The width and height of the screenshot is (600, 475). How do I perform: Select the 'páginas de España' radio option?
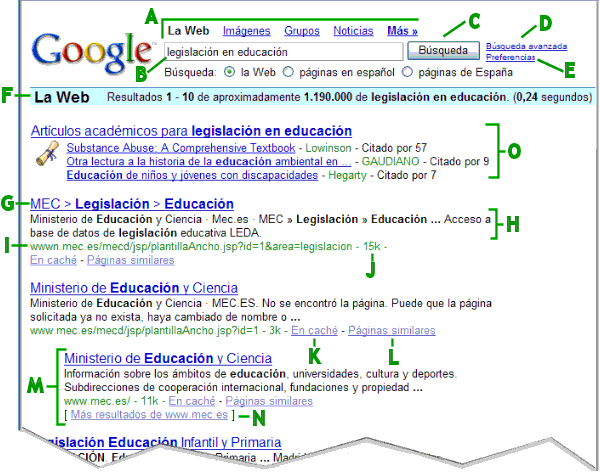(x=407, y=72)
